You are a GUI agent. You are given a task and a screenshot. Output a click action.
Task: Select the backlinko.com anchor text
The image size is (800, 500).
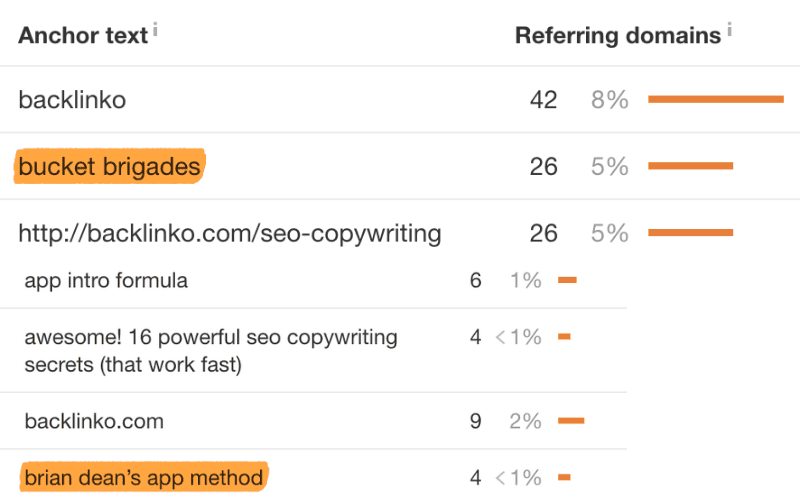pyautogui.click(x=94, y=421)
